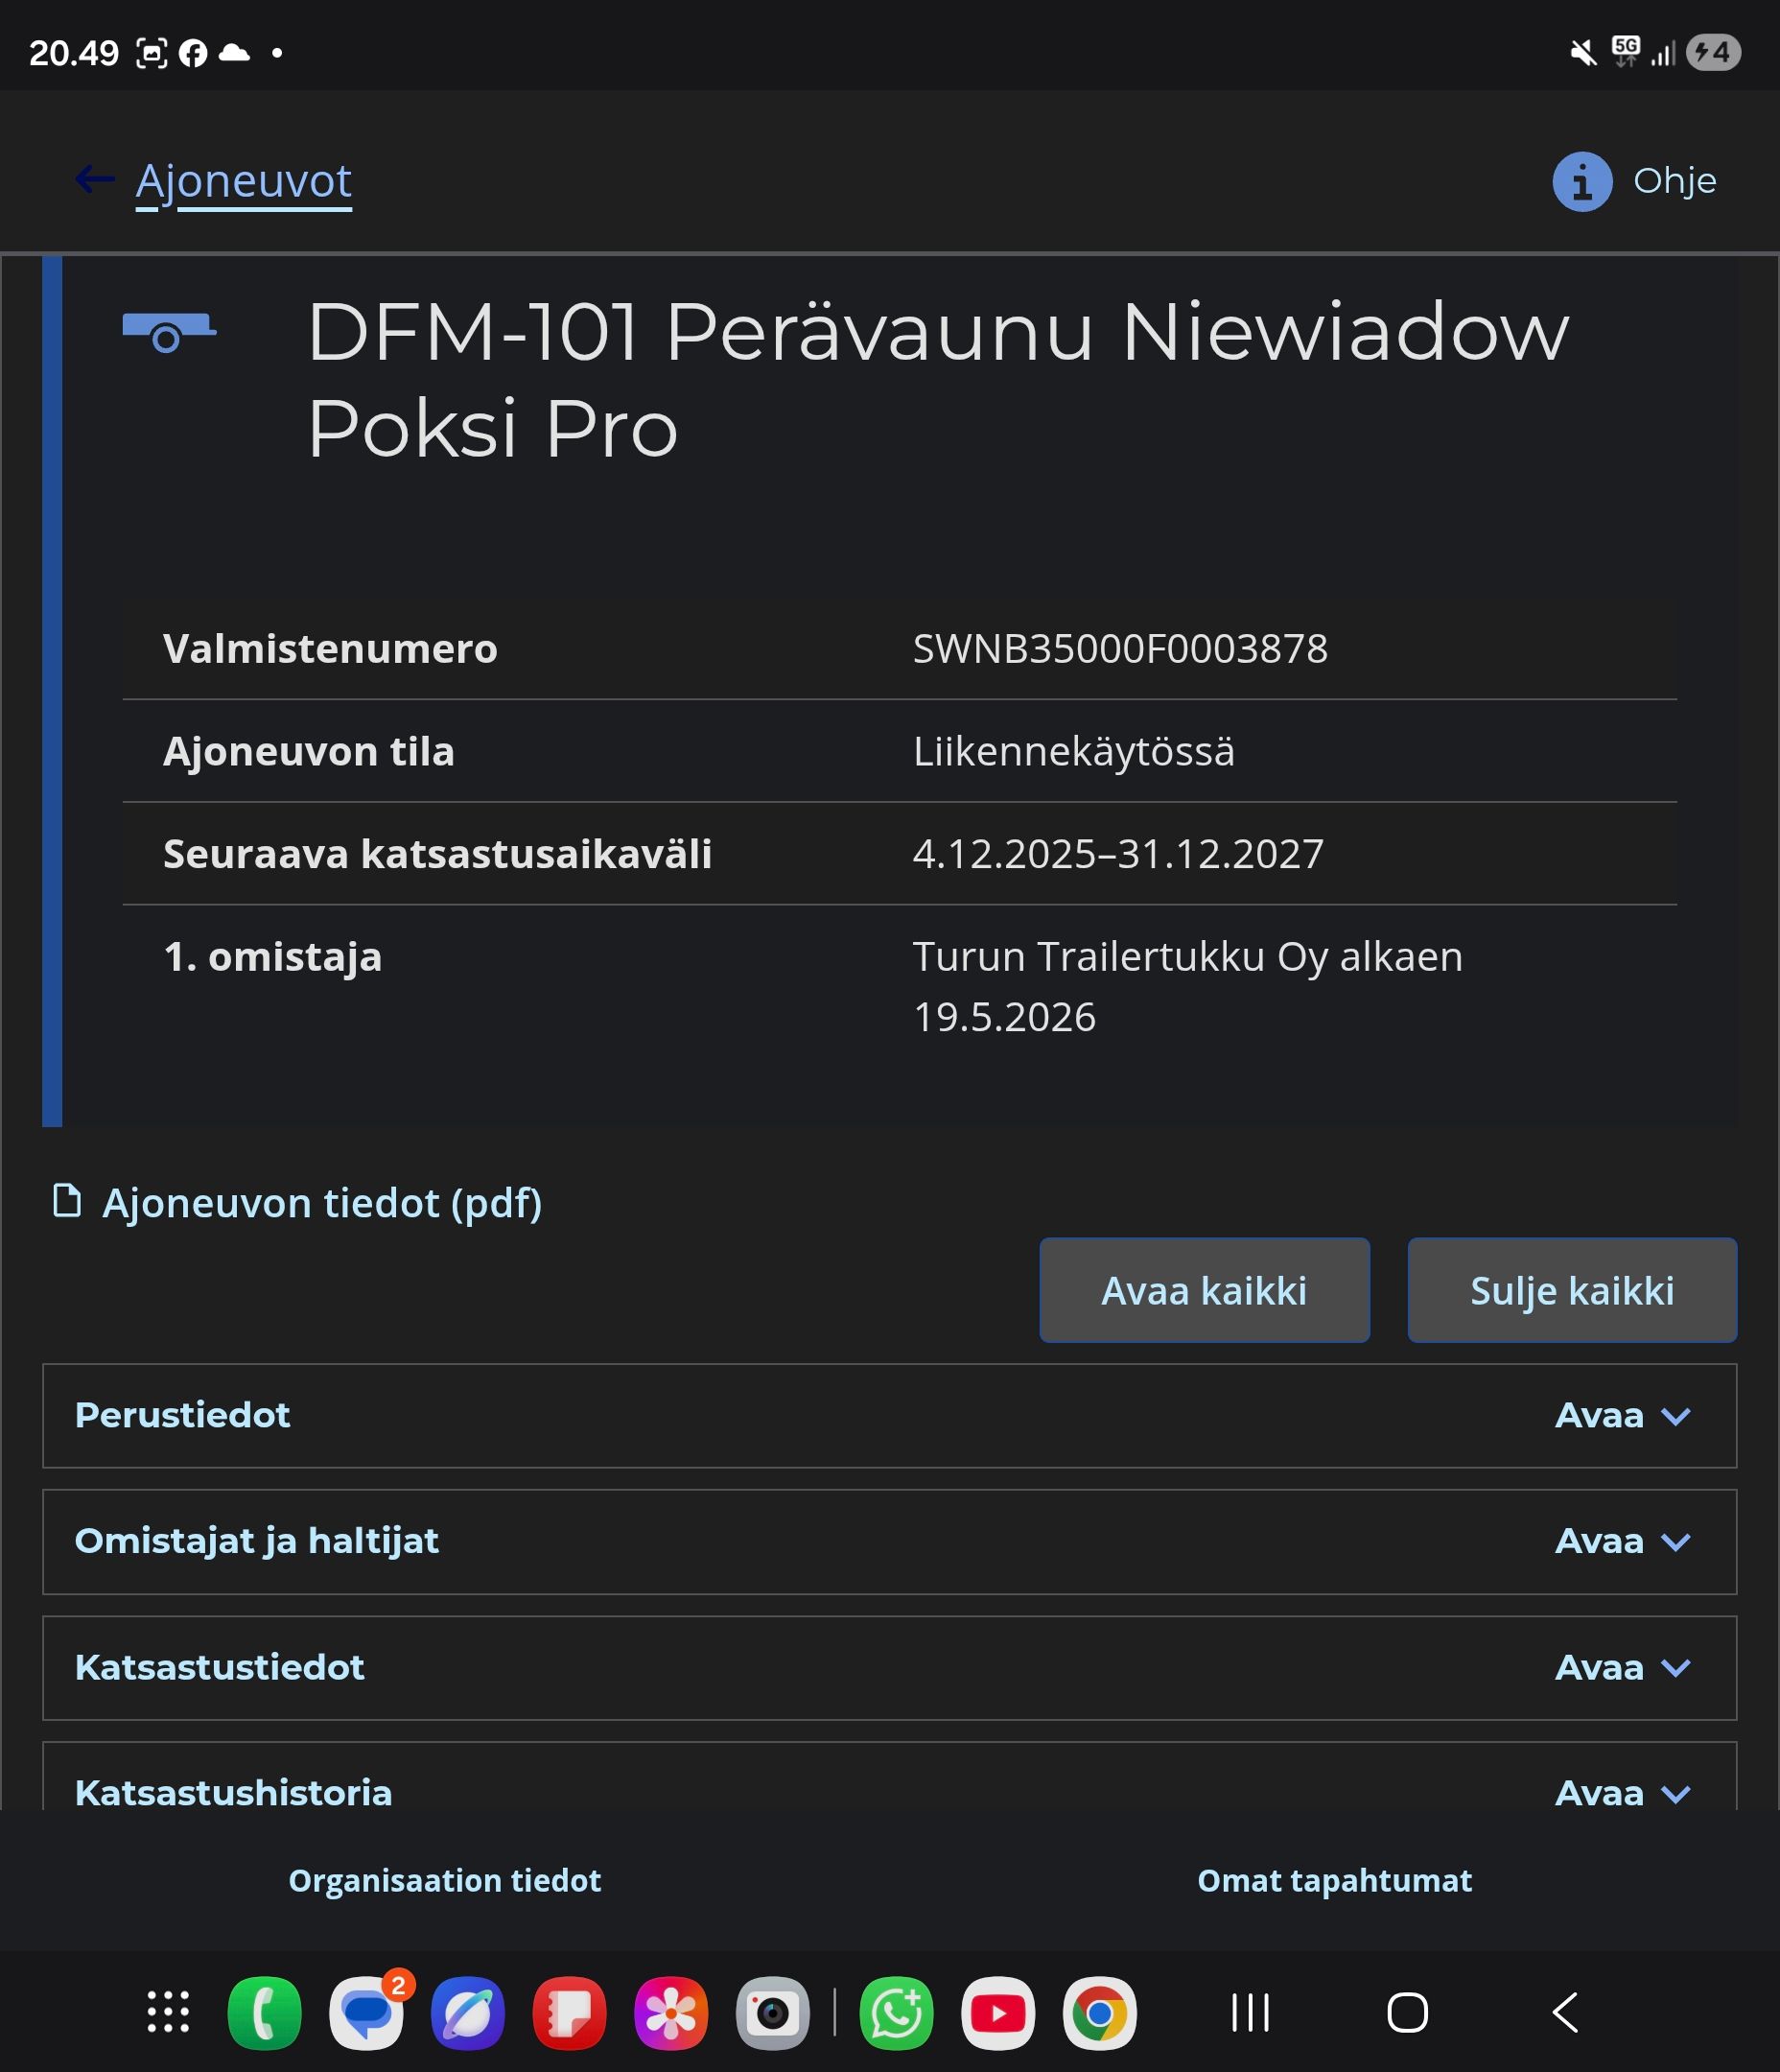Viewport: 1780px width, 2072px height.
Task: Open the Gallery flower icon
Action: pyautogui.click(x=671, y=2013)
